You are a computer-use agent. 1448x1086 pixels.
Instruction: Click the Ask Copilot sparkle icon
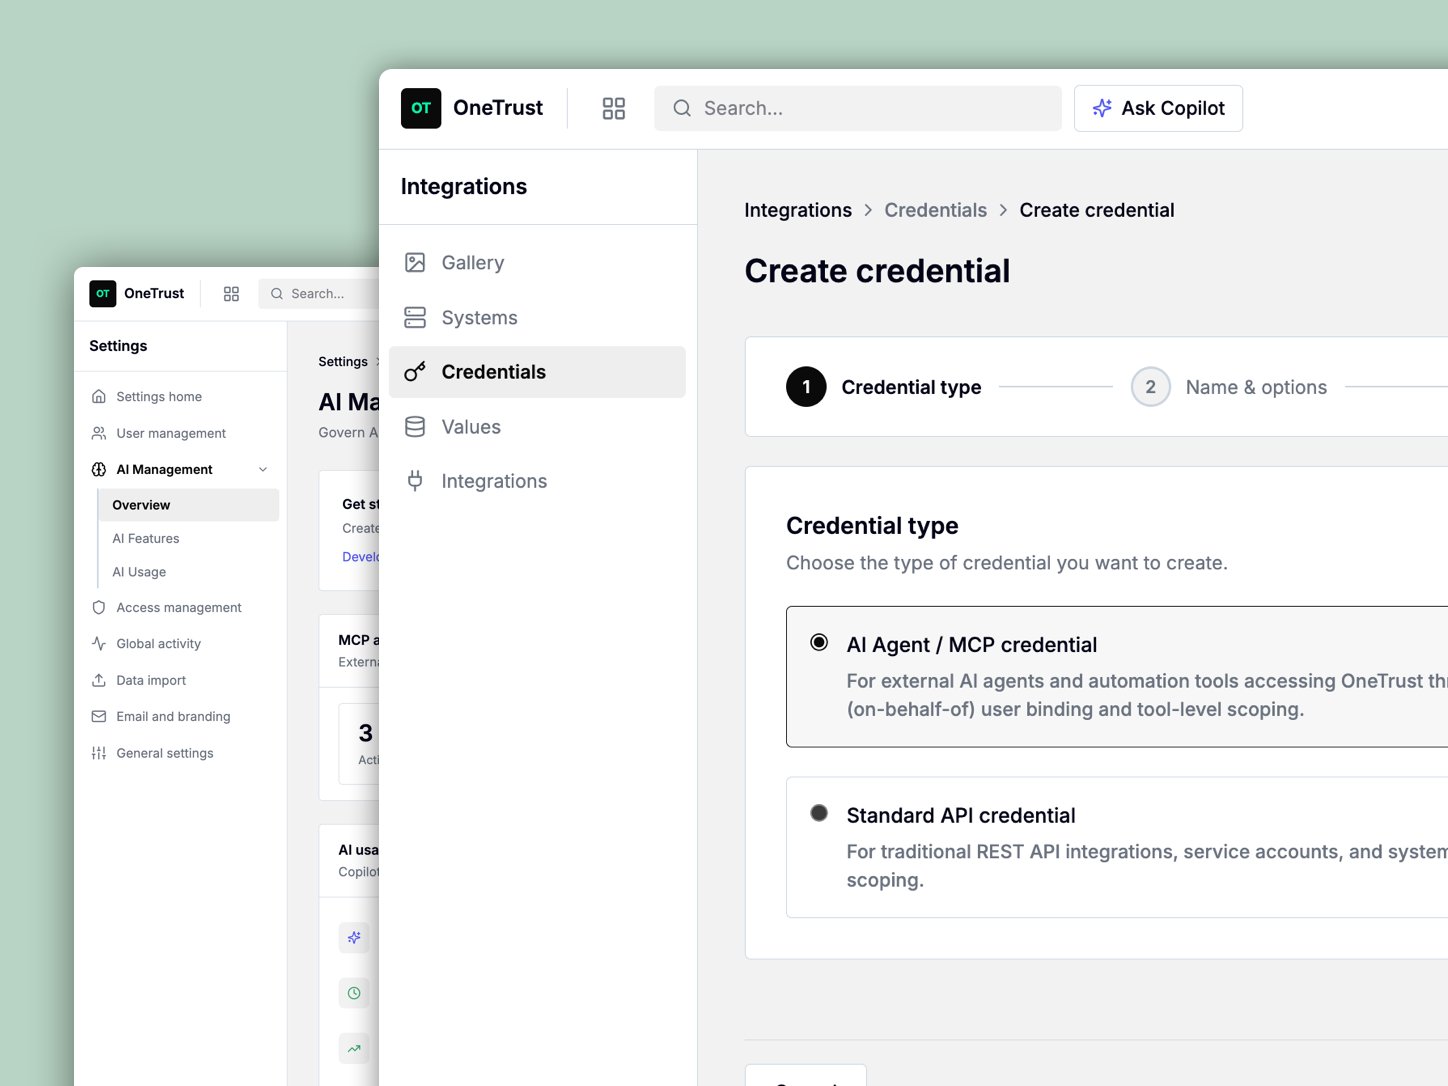click(x=1102, y=108)
